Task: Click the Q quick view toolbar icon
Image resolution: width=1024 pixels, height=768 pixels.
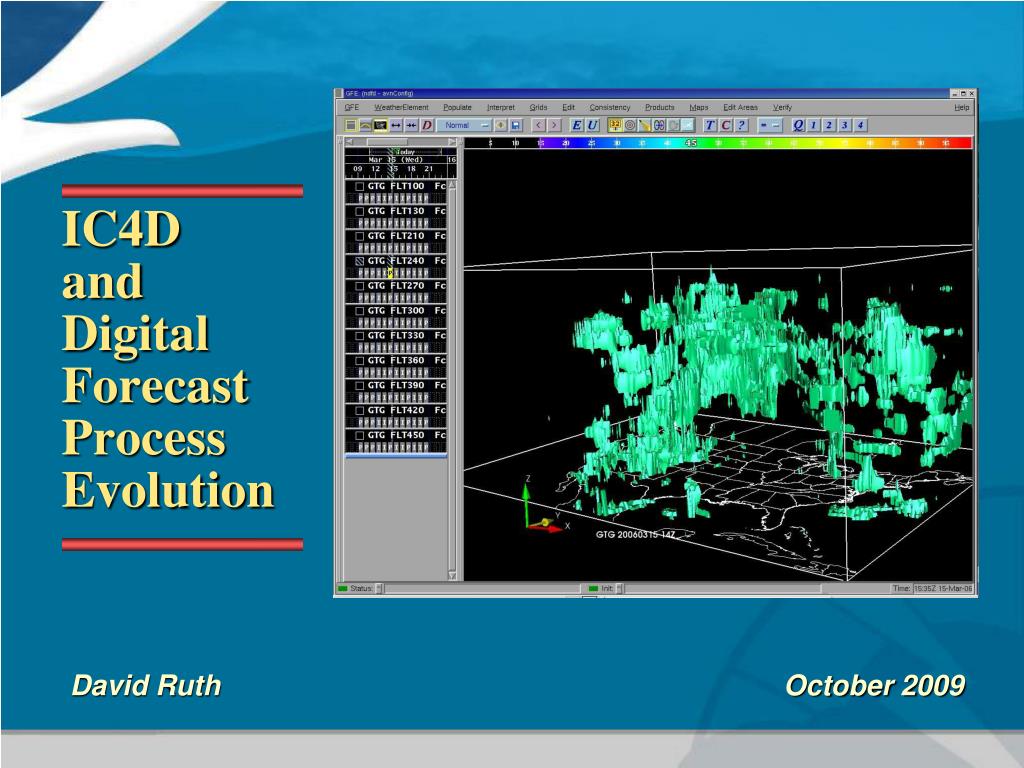Action: [798, 125]
